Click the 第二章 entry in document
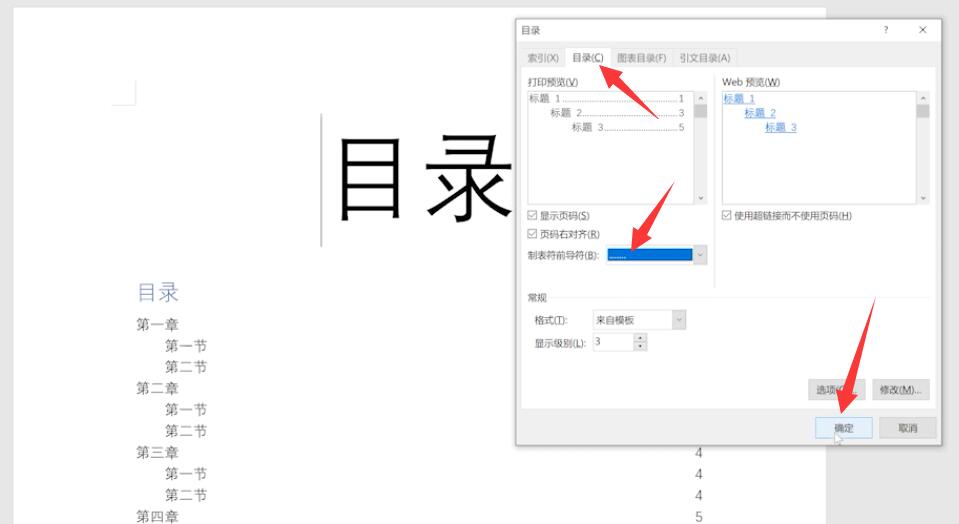 tap(157, 388)
